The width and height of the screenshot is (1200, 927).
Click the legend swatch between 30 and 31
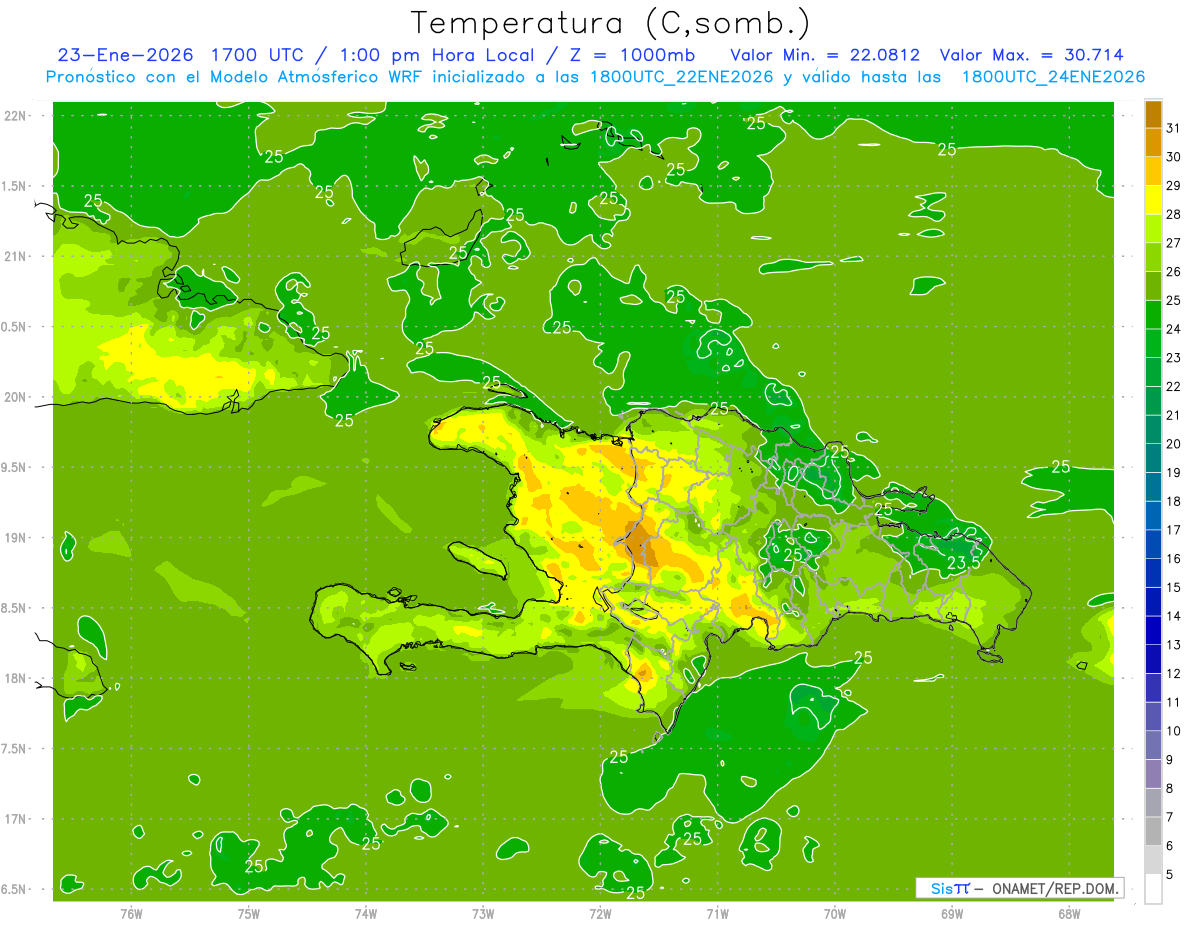pos(1153,142)
